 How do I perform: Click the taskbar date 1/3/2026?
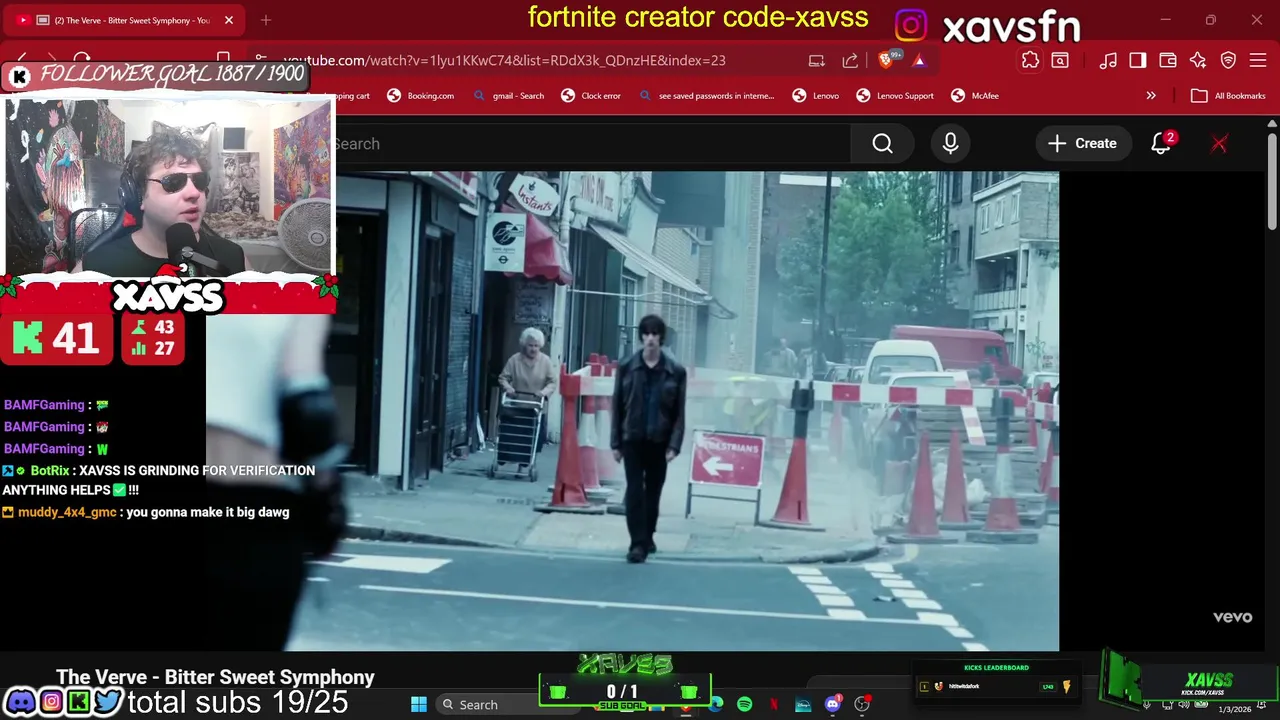click(x=1234, y=709)
